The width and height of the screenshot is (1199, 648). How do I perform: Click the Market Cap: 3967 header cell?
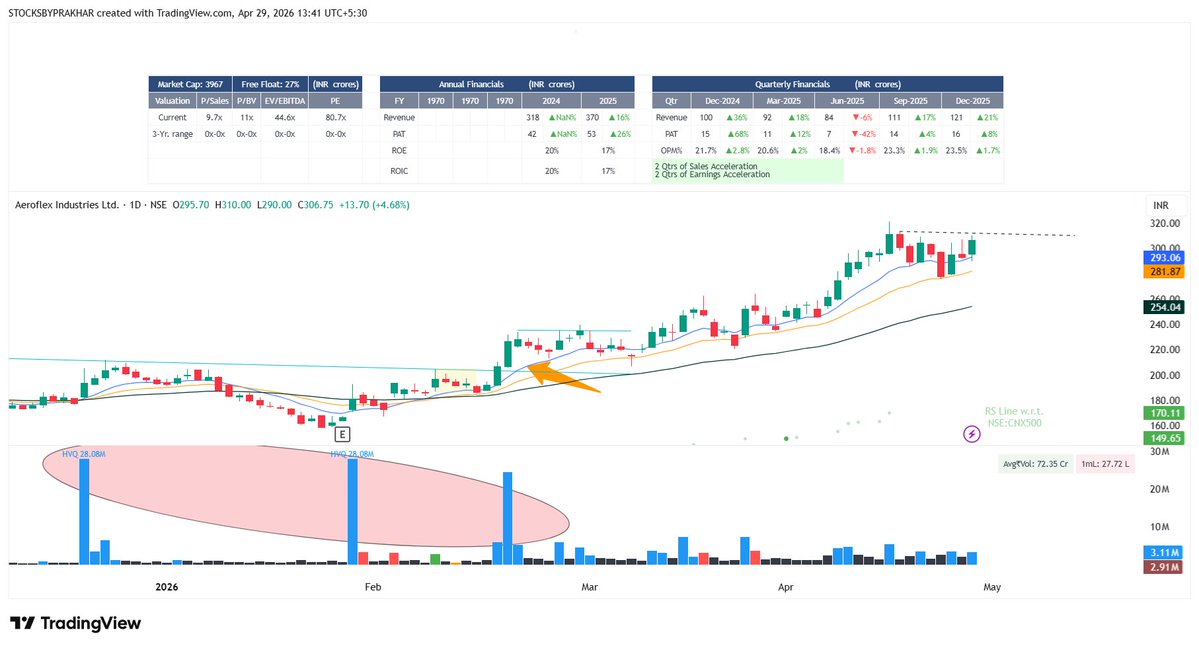(190, 84)
